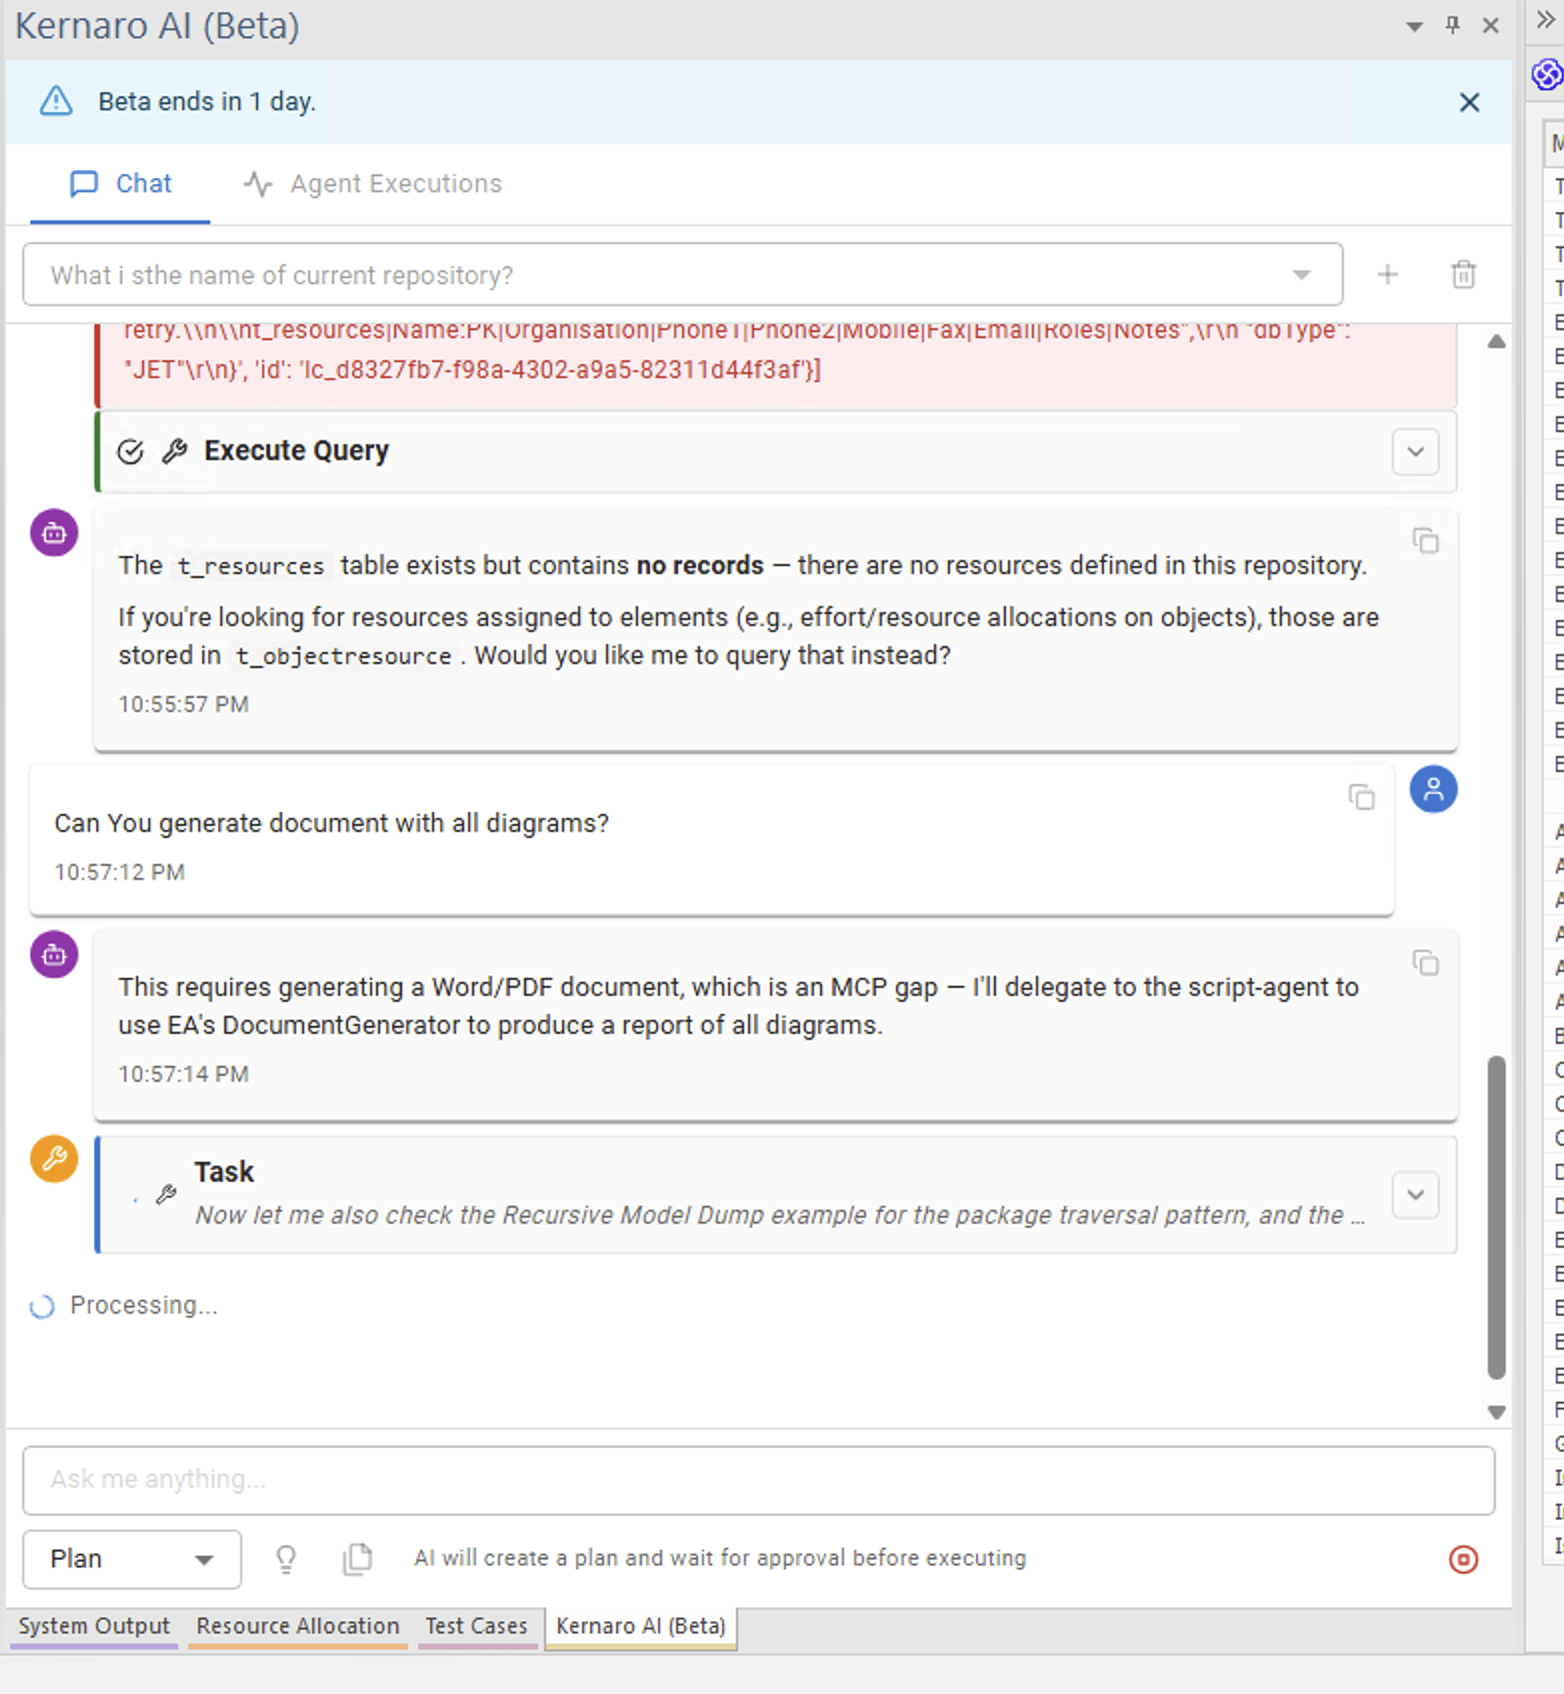The width and height of the screenshot is (1564, 1694).
Task: Click the double chevron on right edge
Action: point(1545,20)
